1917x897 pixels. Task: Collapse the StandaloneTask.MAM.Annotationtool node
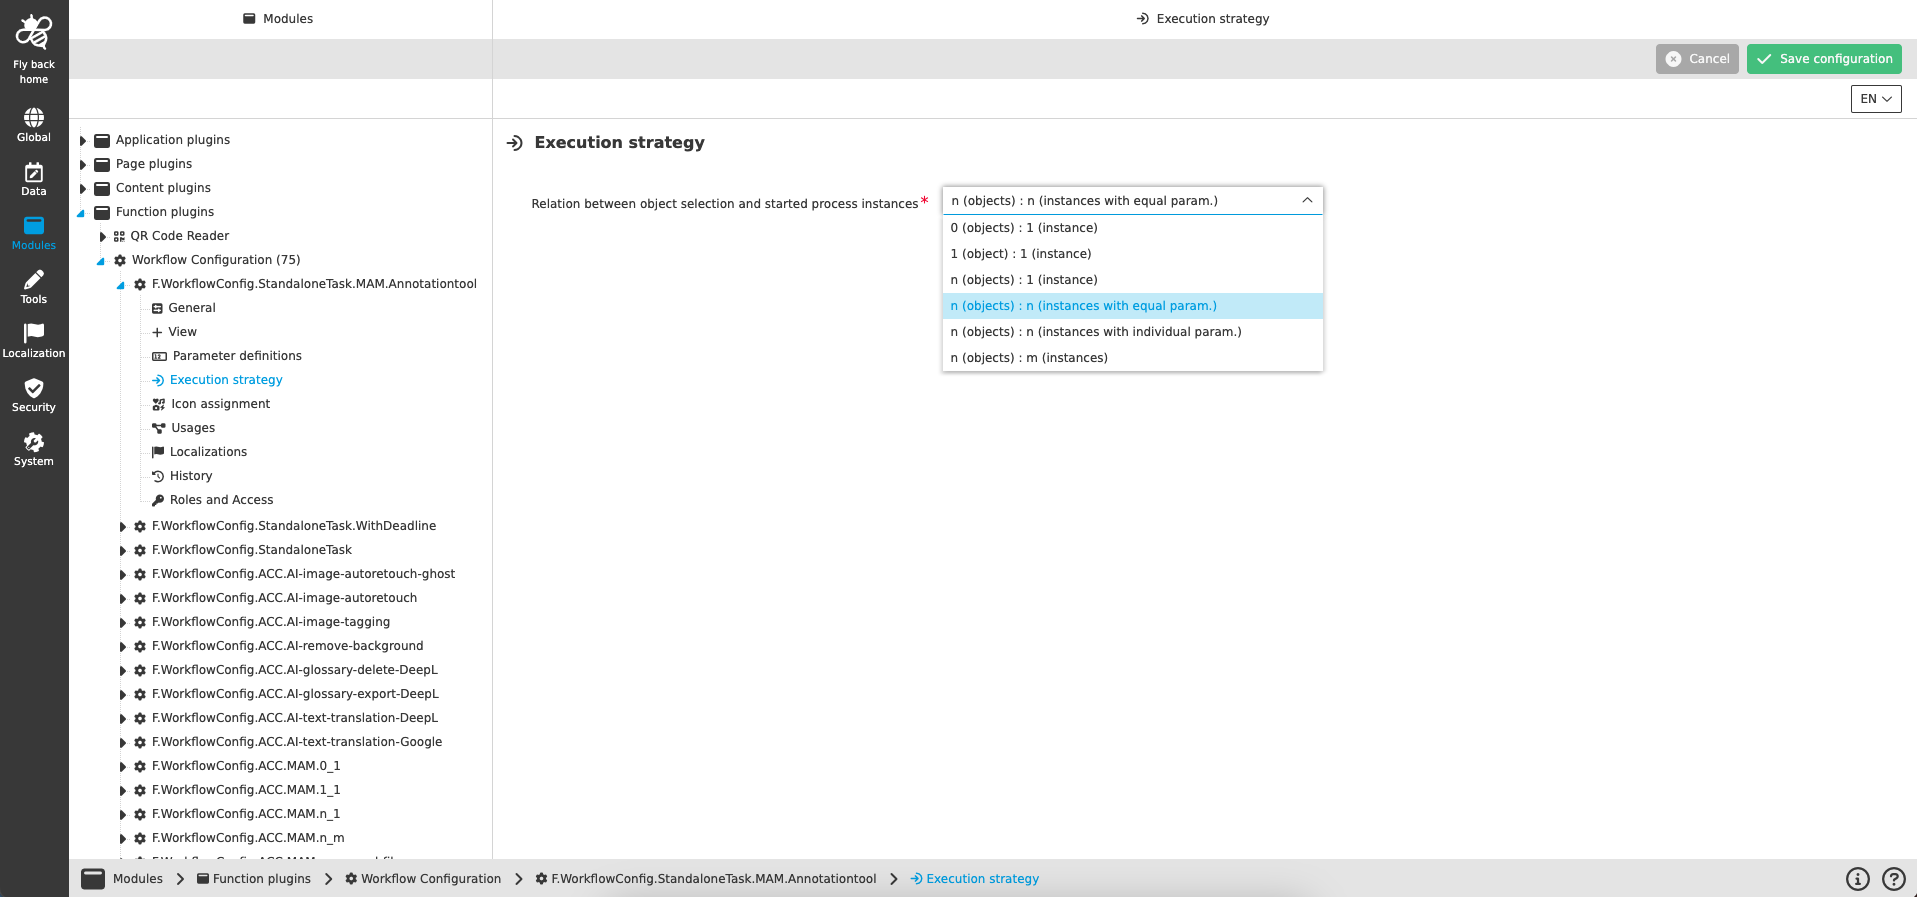point(121,285)
